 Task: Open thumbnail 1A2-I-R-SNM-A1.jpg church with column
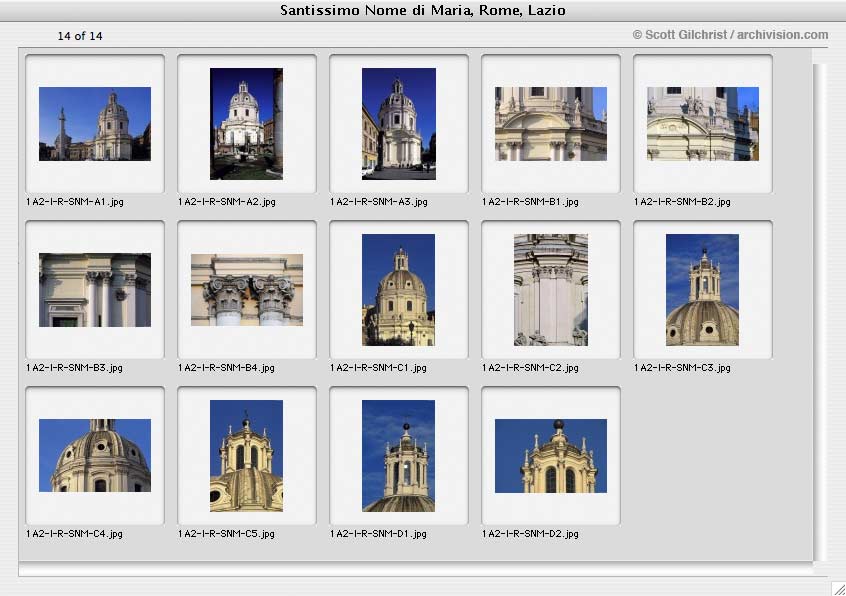pos(95,124)
